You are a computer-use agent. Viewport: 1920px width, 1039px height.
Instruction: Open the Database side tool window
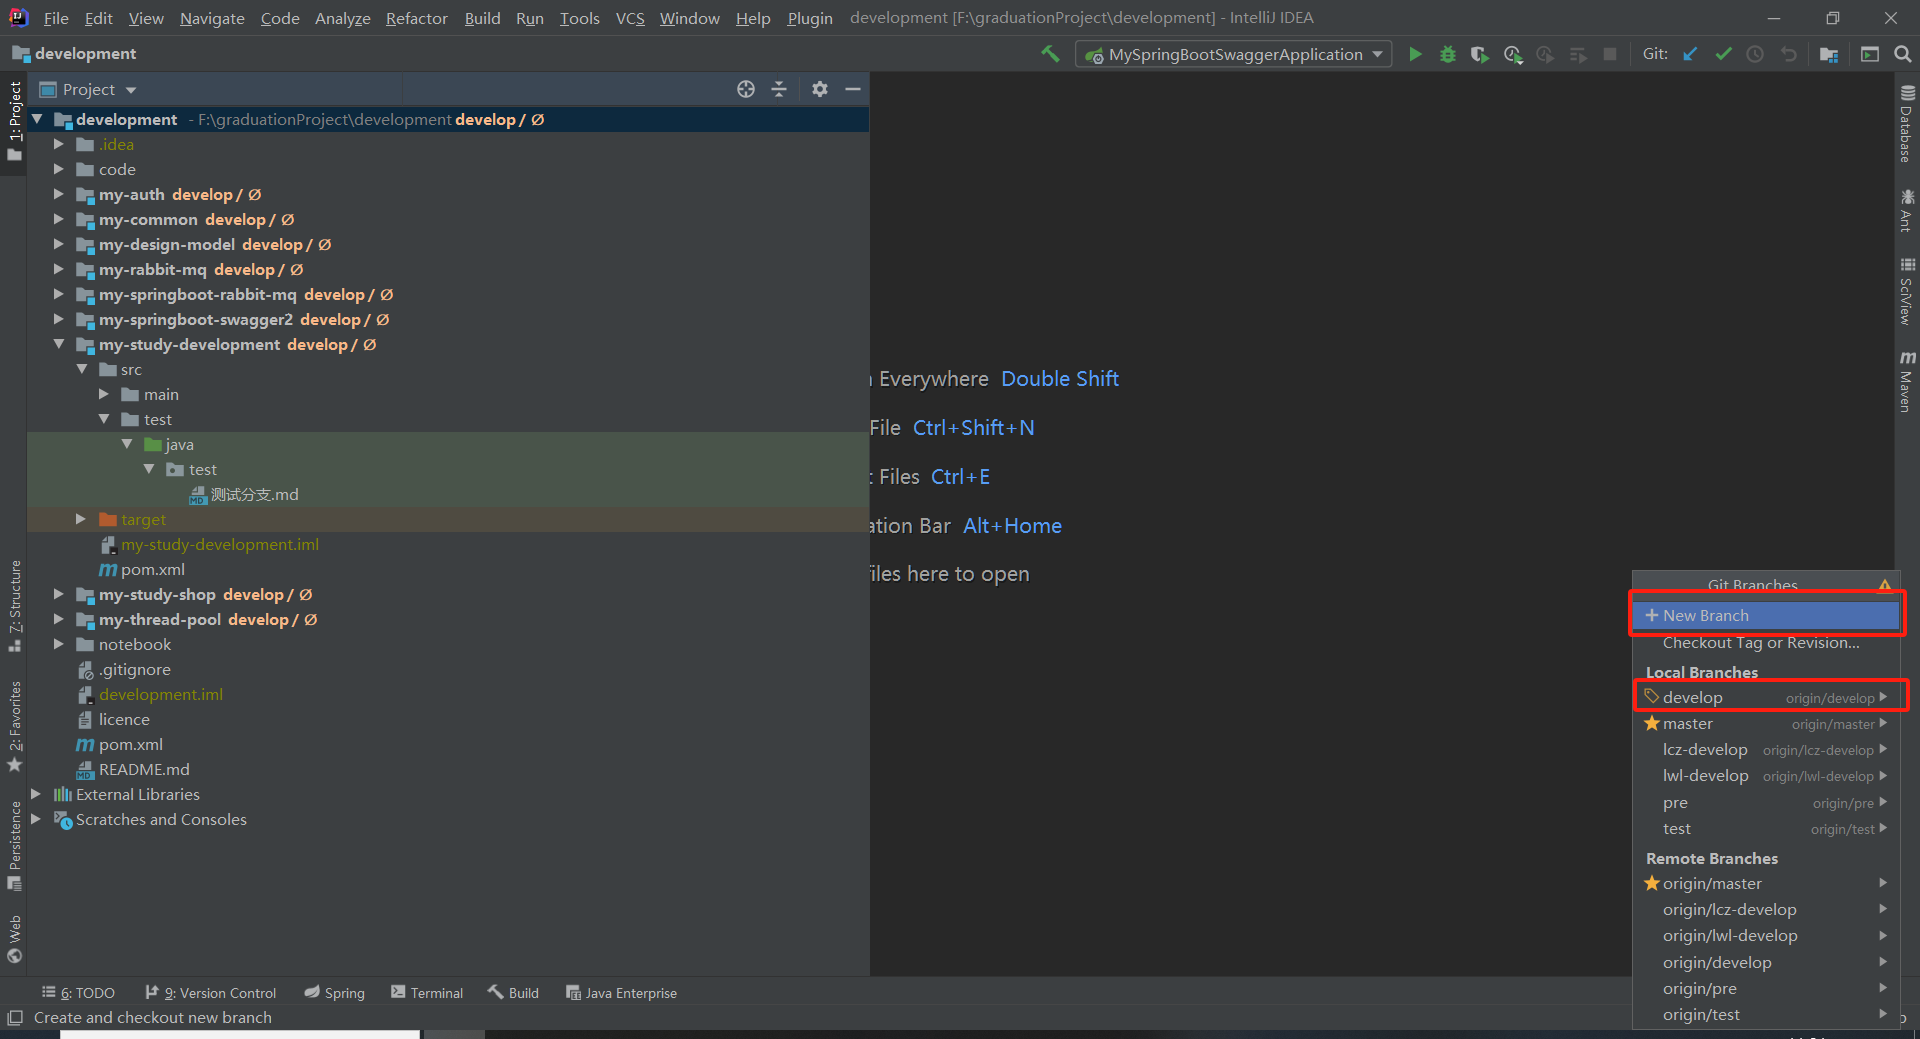(x=1907, y=124)
